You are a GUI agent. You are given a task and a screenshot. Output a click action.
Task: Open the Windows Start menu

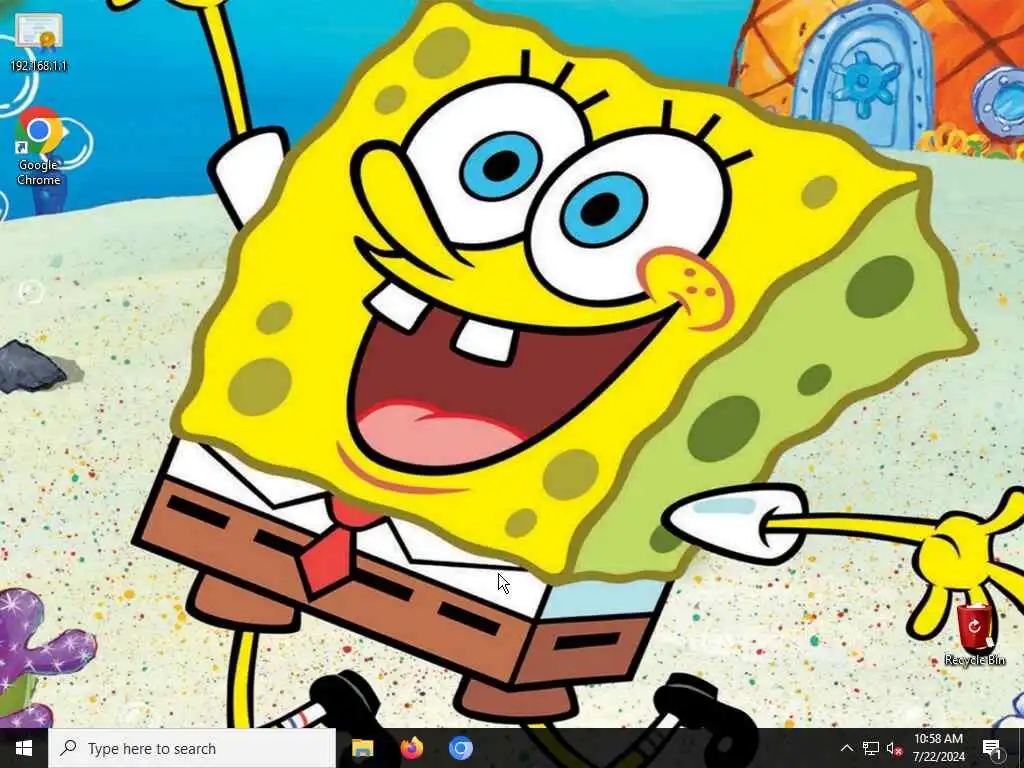(x=24, y=748)
